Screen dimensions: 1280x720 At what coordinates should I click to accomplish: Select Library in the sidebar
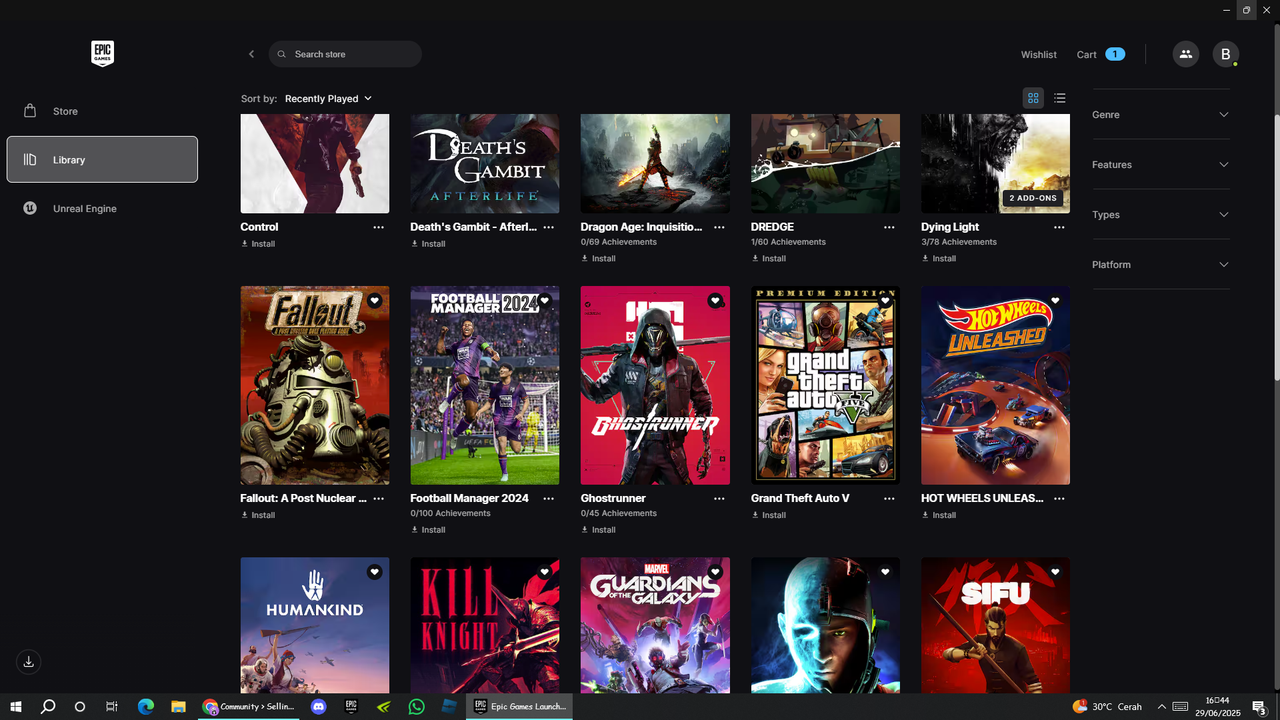tap(102, 160)
